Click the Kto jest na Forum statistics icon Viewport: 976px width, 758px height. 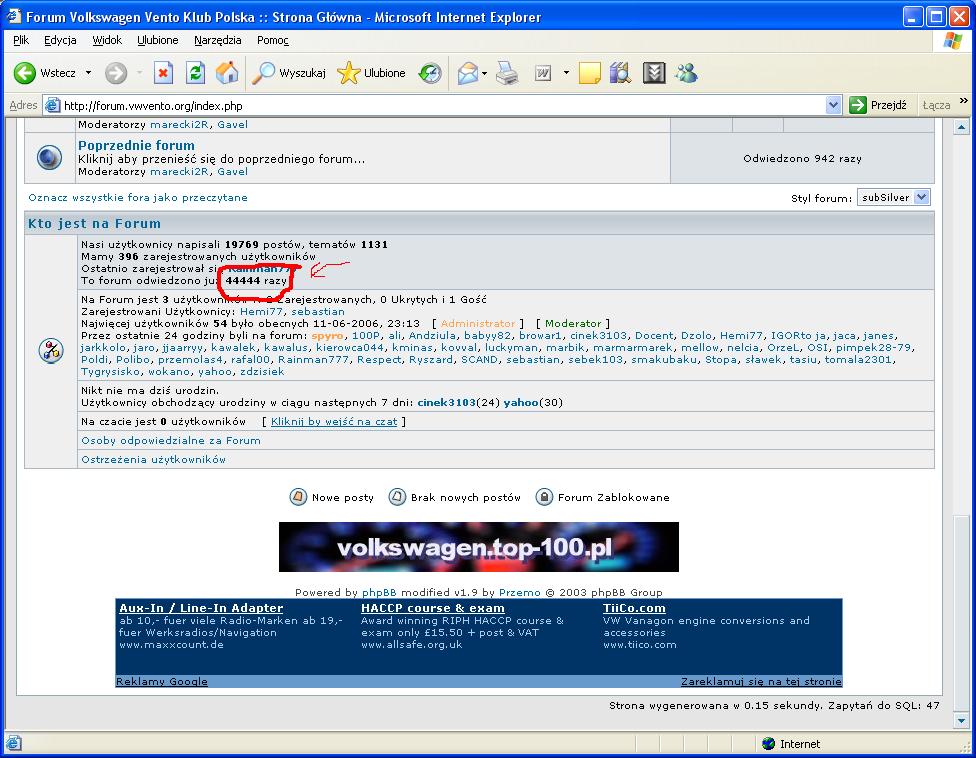point(51,350)
